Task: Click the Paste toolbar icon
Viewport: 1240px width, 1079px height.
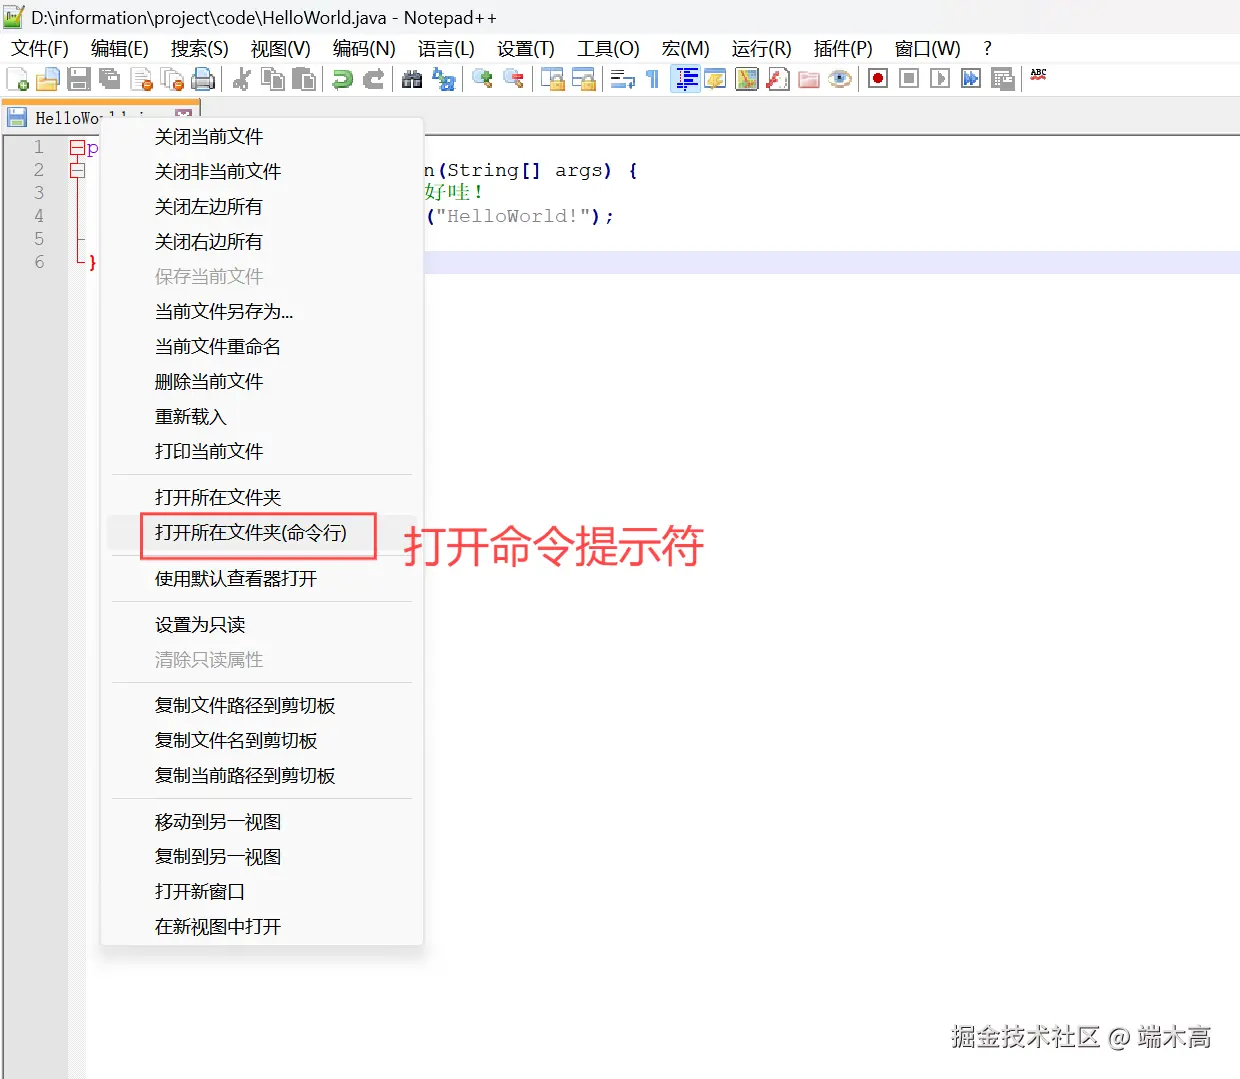Action: coord(305,79)
